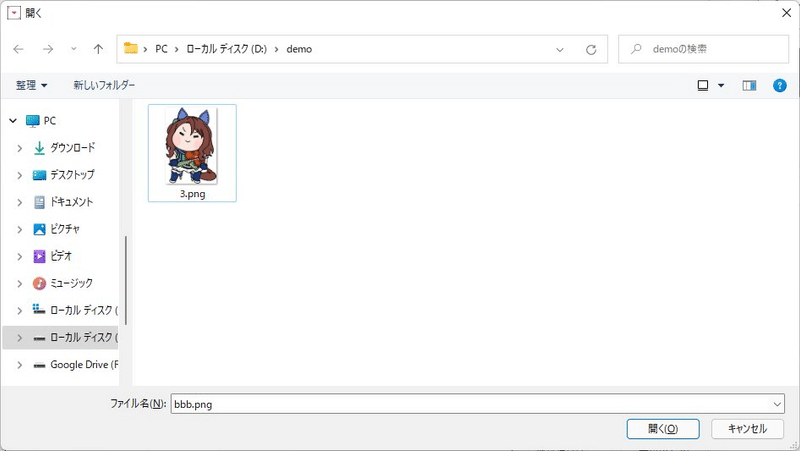Click the 開く(O) button
The height and width of the screenshot is (451, 800).
(x=663, y=429)
